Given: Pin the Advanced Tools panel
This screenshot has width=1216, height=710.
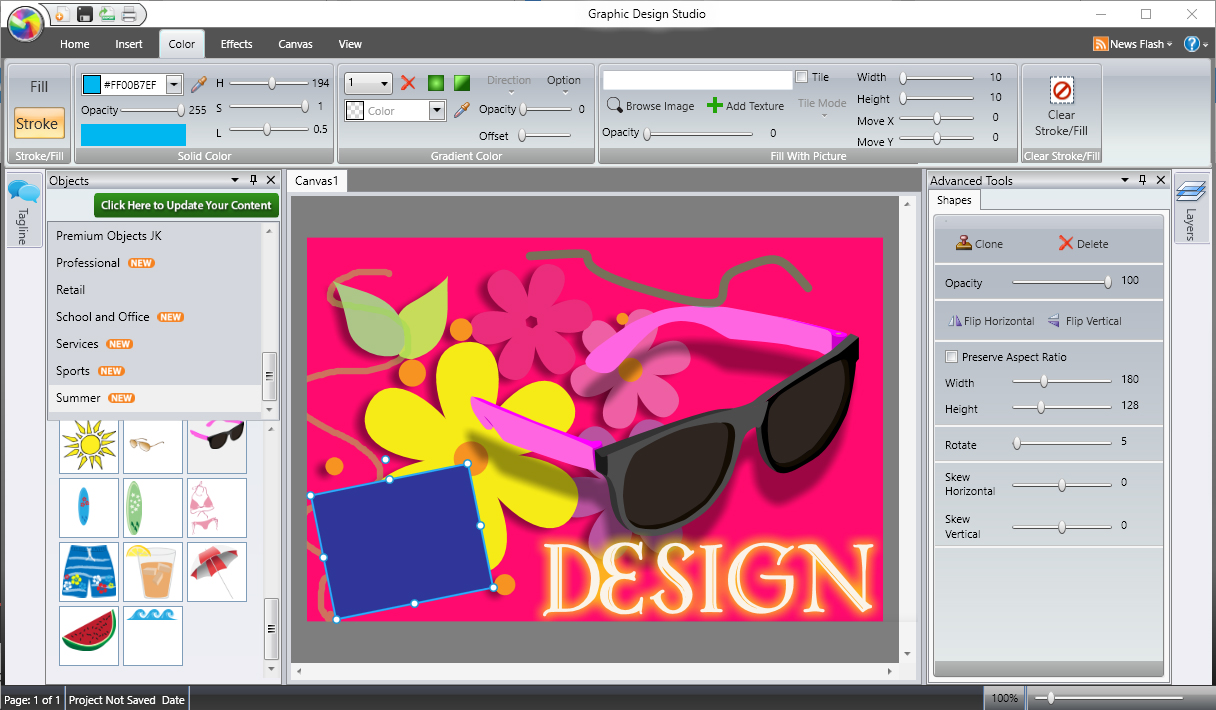Looking at the screenshot, I should click(x=1142, y=180).
